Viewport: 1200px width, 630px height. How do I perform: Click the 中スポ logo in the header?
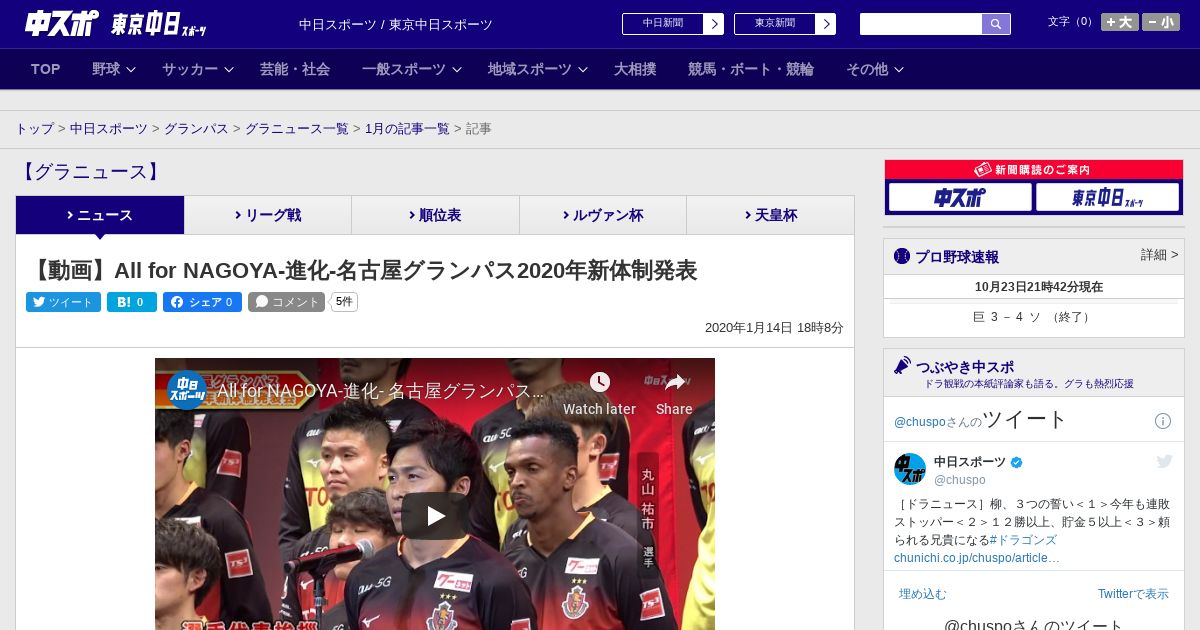(x=61, y=23)
